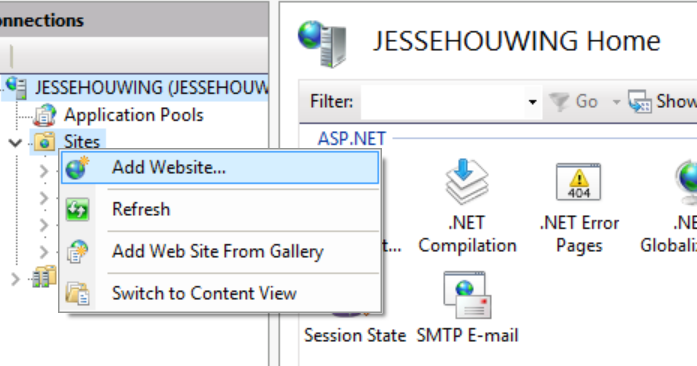Select Switch to Content View menu entry
The image size is (697, 366).
(x=220, y=293)
